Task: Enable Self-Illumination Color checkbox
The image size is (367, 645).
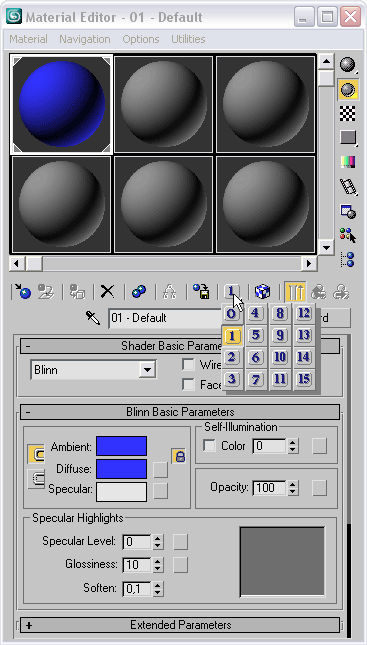Action: [209, 446]
